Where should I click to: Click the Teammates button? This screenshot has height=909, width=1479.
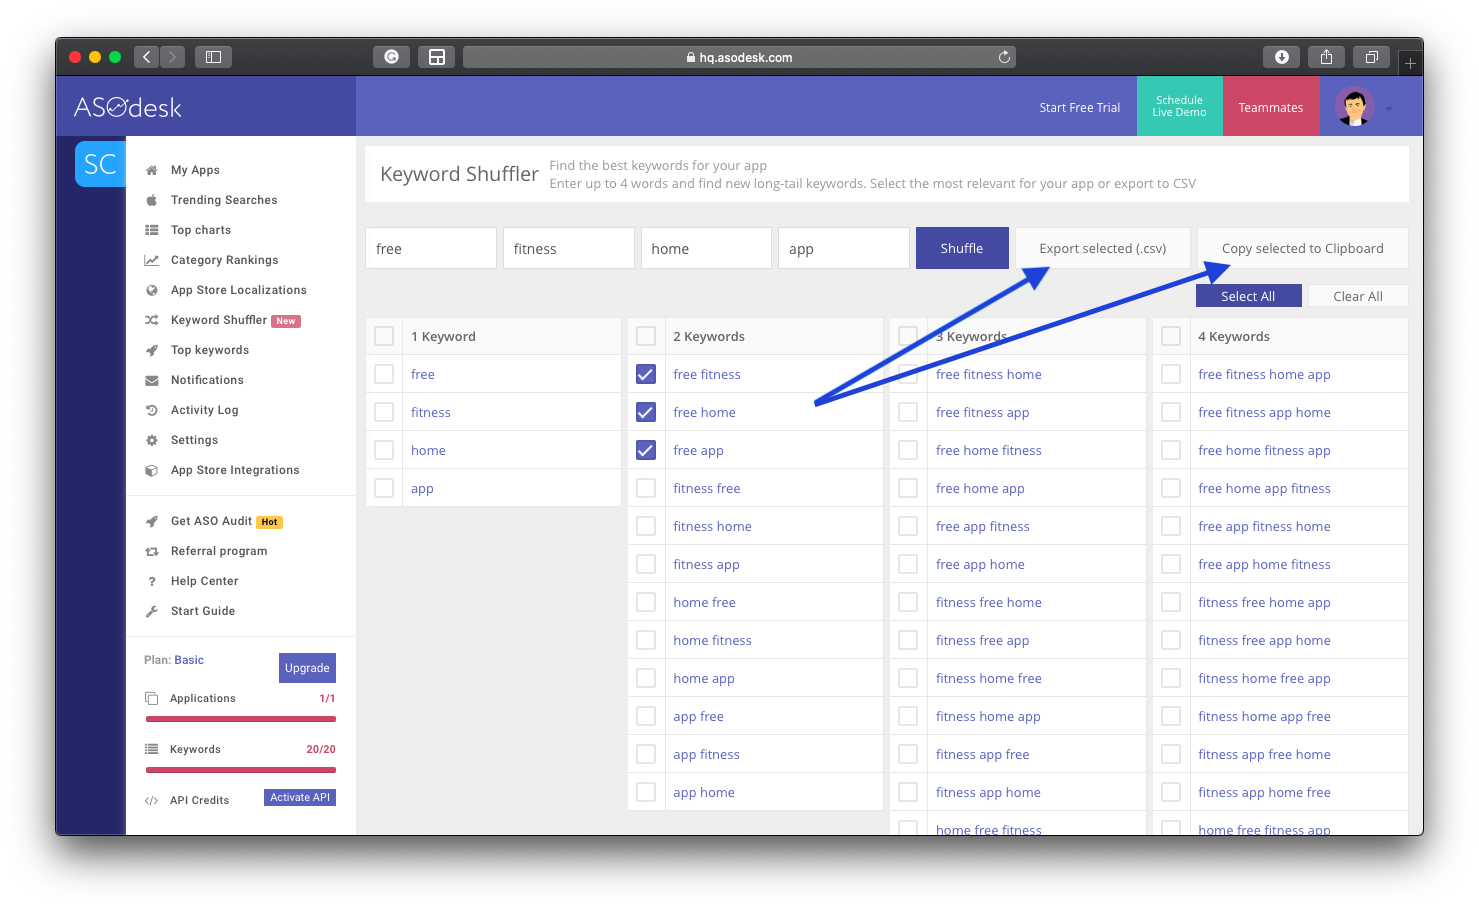(1271, 106)
